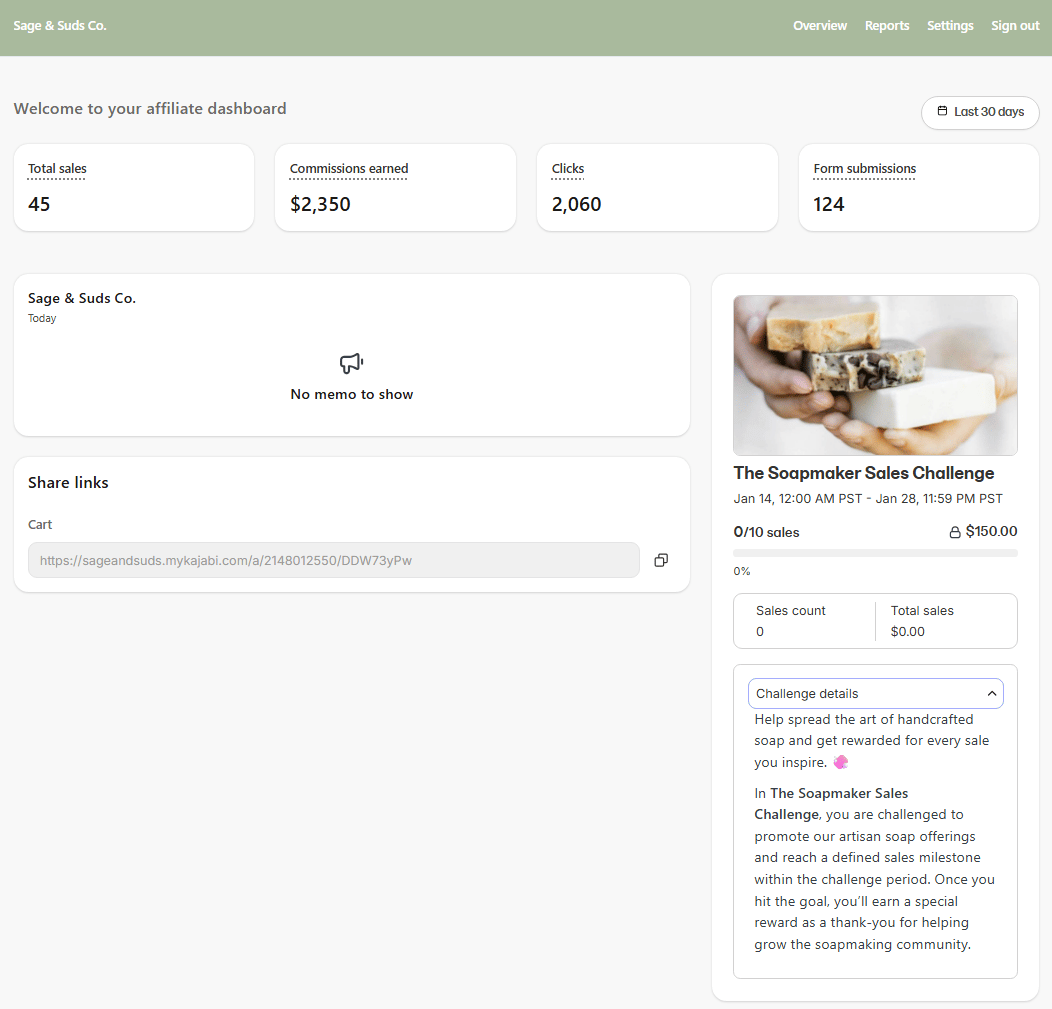Click the 45 total sales value
Screen dimensions: 1052x1009
coord(39,204)
